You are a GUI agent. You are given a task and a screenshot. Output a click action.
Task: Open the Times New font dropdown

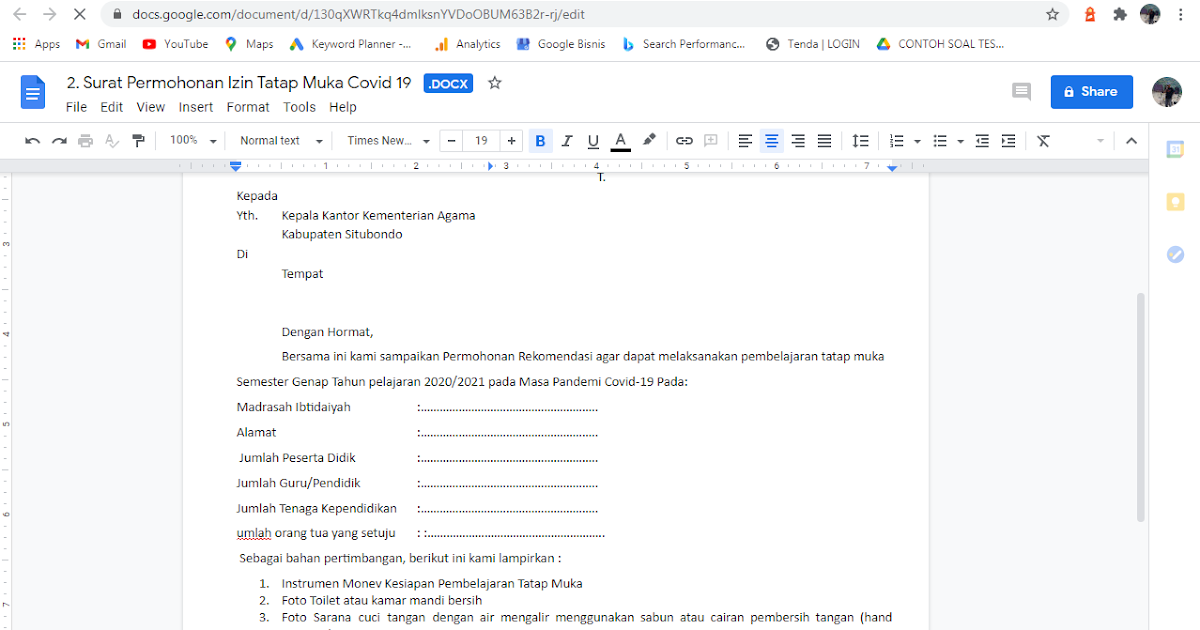tap(388, 141)
